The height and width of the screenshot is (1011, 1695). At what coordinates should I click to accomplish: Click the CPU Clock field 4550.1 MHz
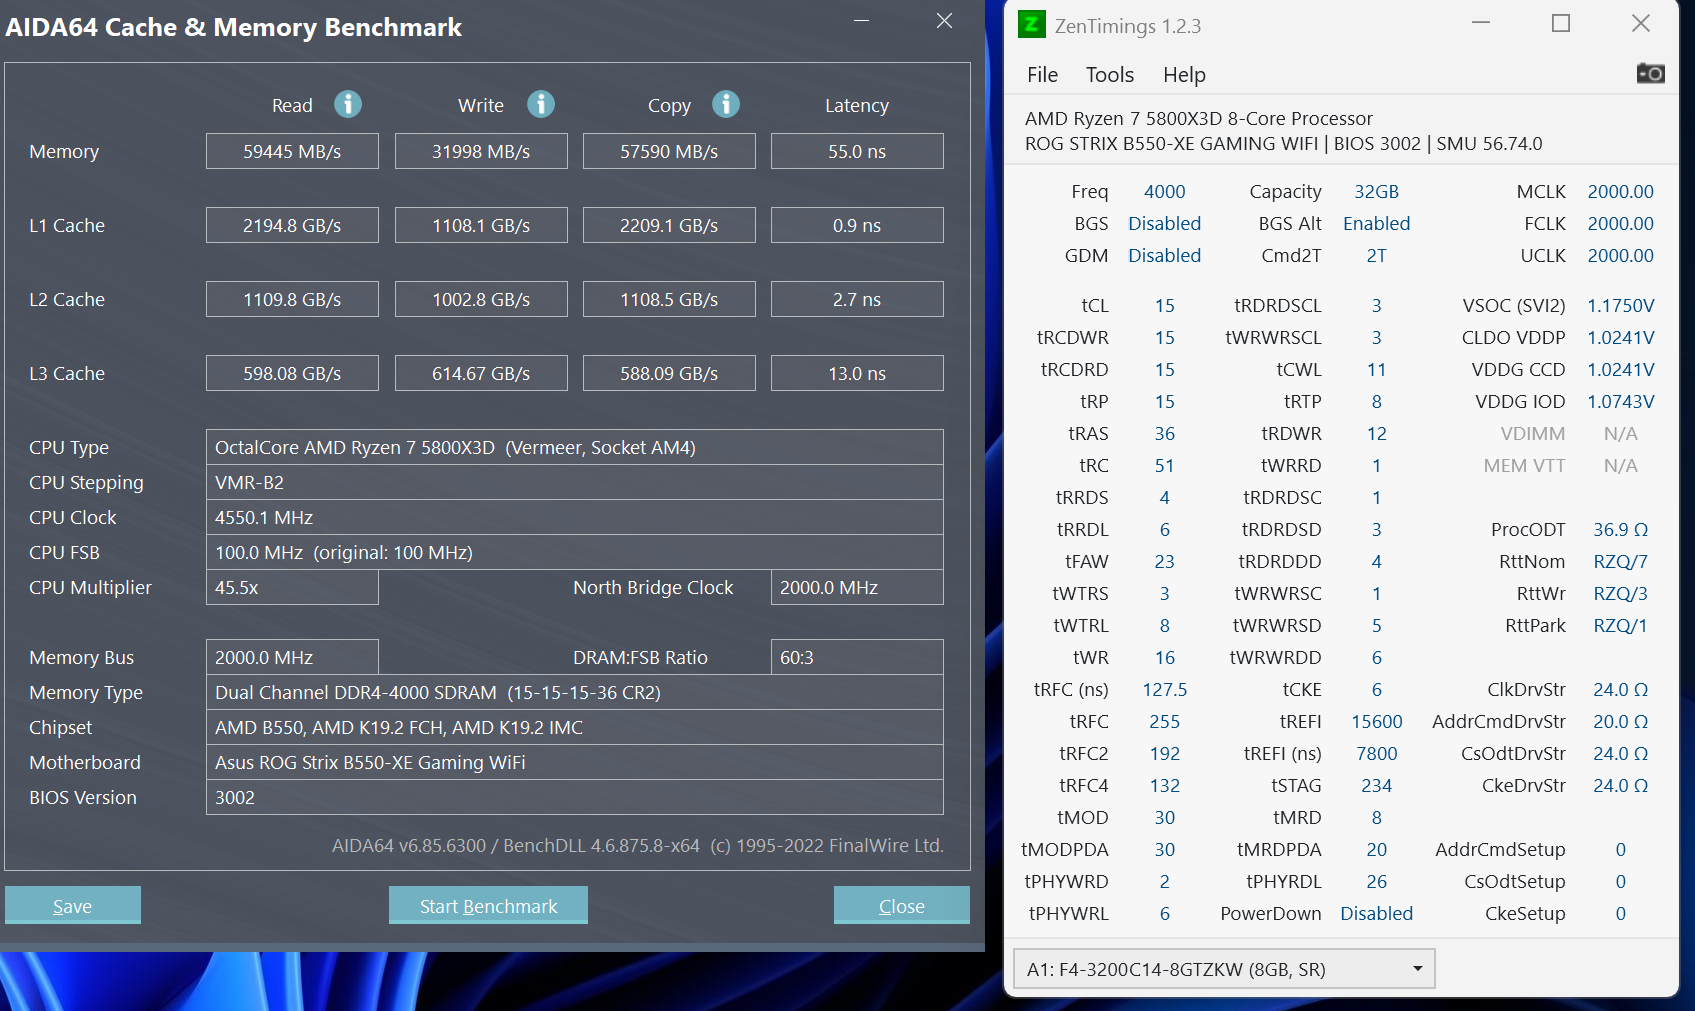point(575,517)
